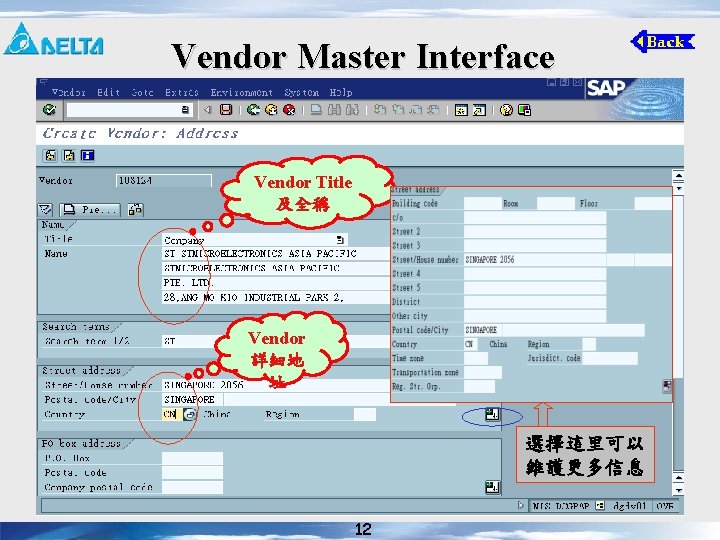Click the Generate Shortcut icon
This screenshot has width=720, height=540.
click(x=479, y=110)
